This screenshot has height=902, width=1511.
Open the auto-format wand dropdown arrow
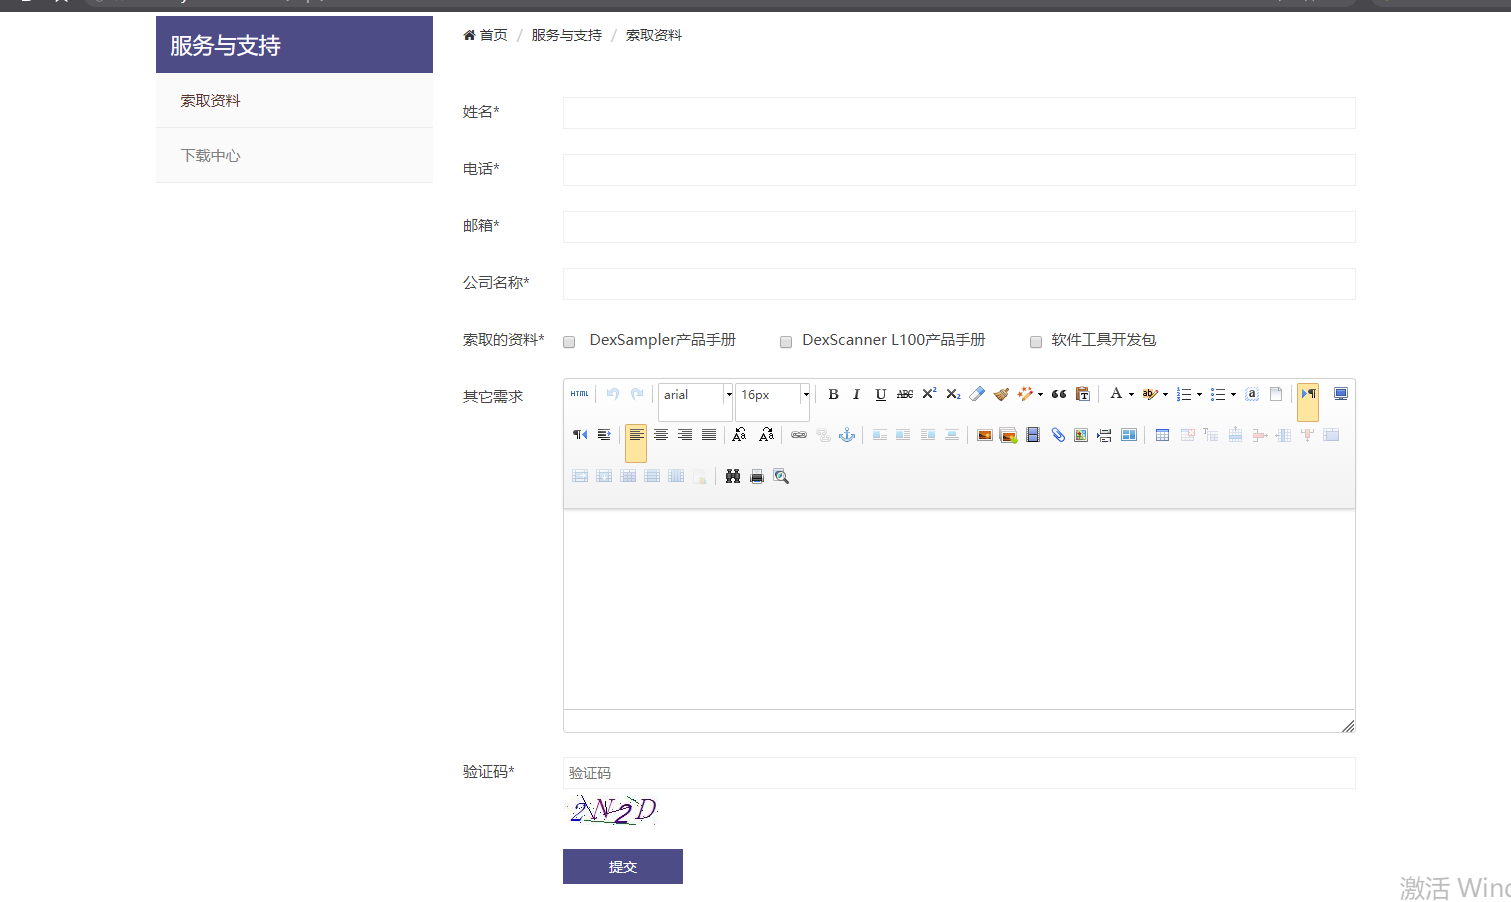1040,395
